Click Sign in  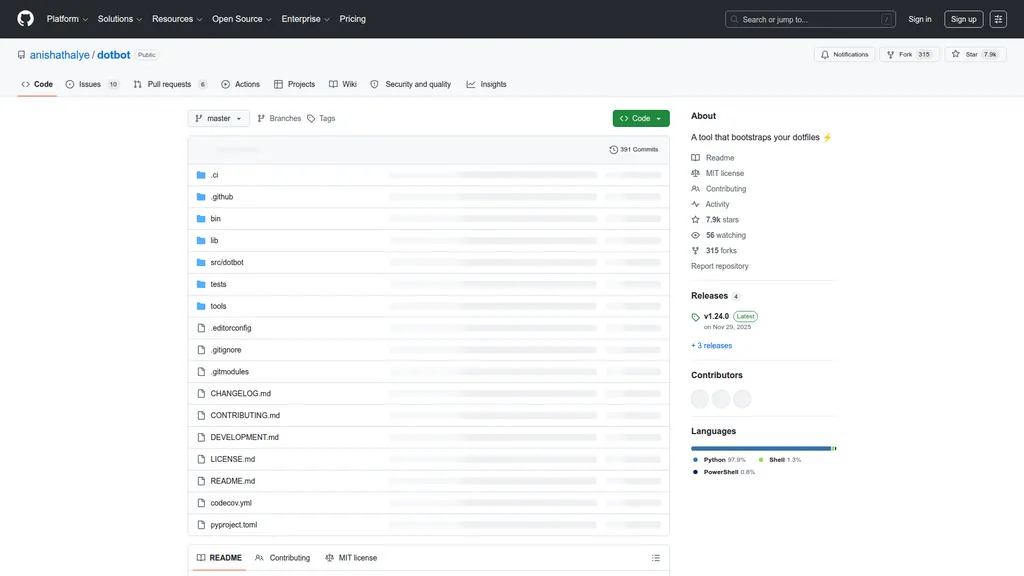pos(920,19)
